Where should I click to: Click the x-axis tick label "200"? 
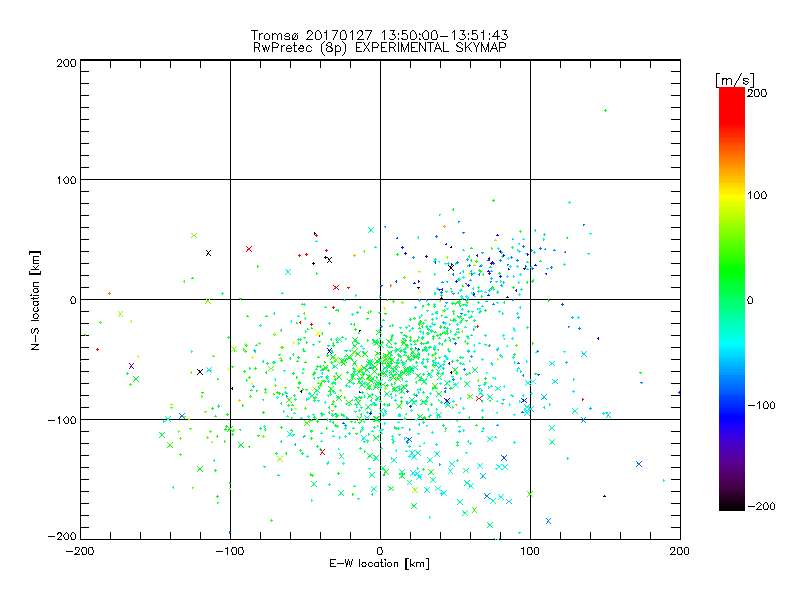(680, 551)
